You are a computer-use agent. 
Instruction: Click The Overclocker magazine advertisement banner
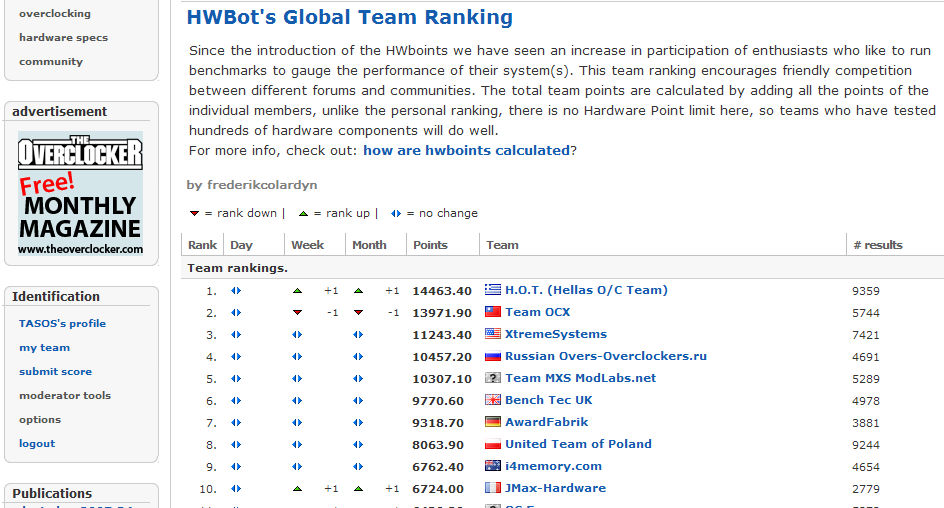click(x=81, y=193)
